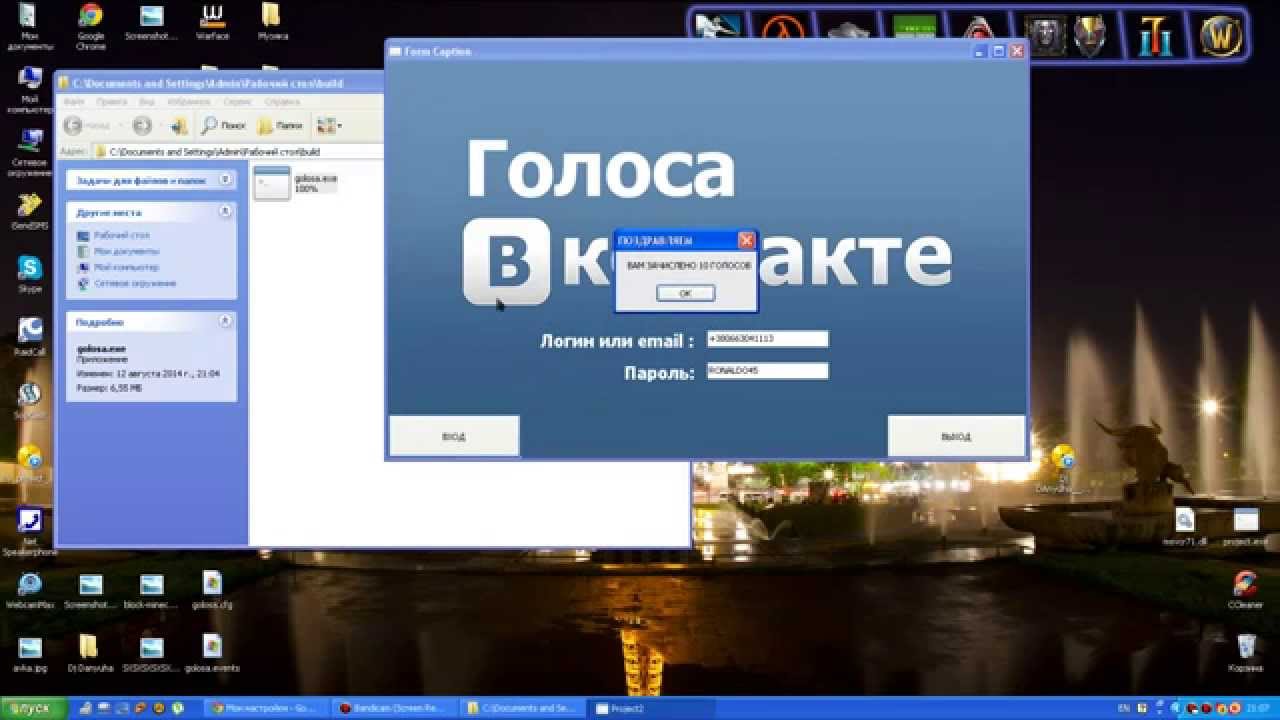Click the ВХОД button in Form Caption
This screenshot has width=1280, height=720.
click(454, 436)
